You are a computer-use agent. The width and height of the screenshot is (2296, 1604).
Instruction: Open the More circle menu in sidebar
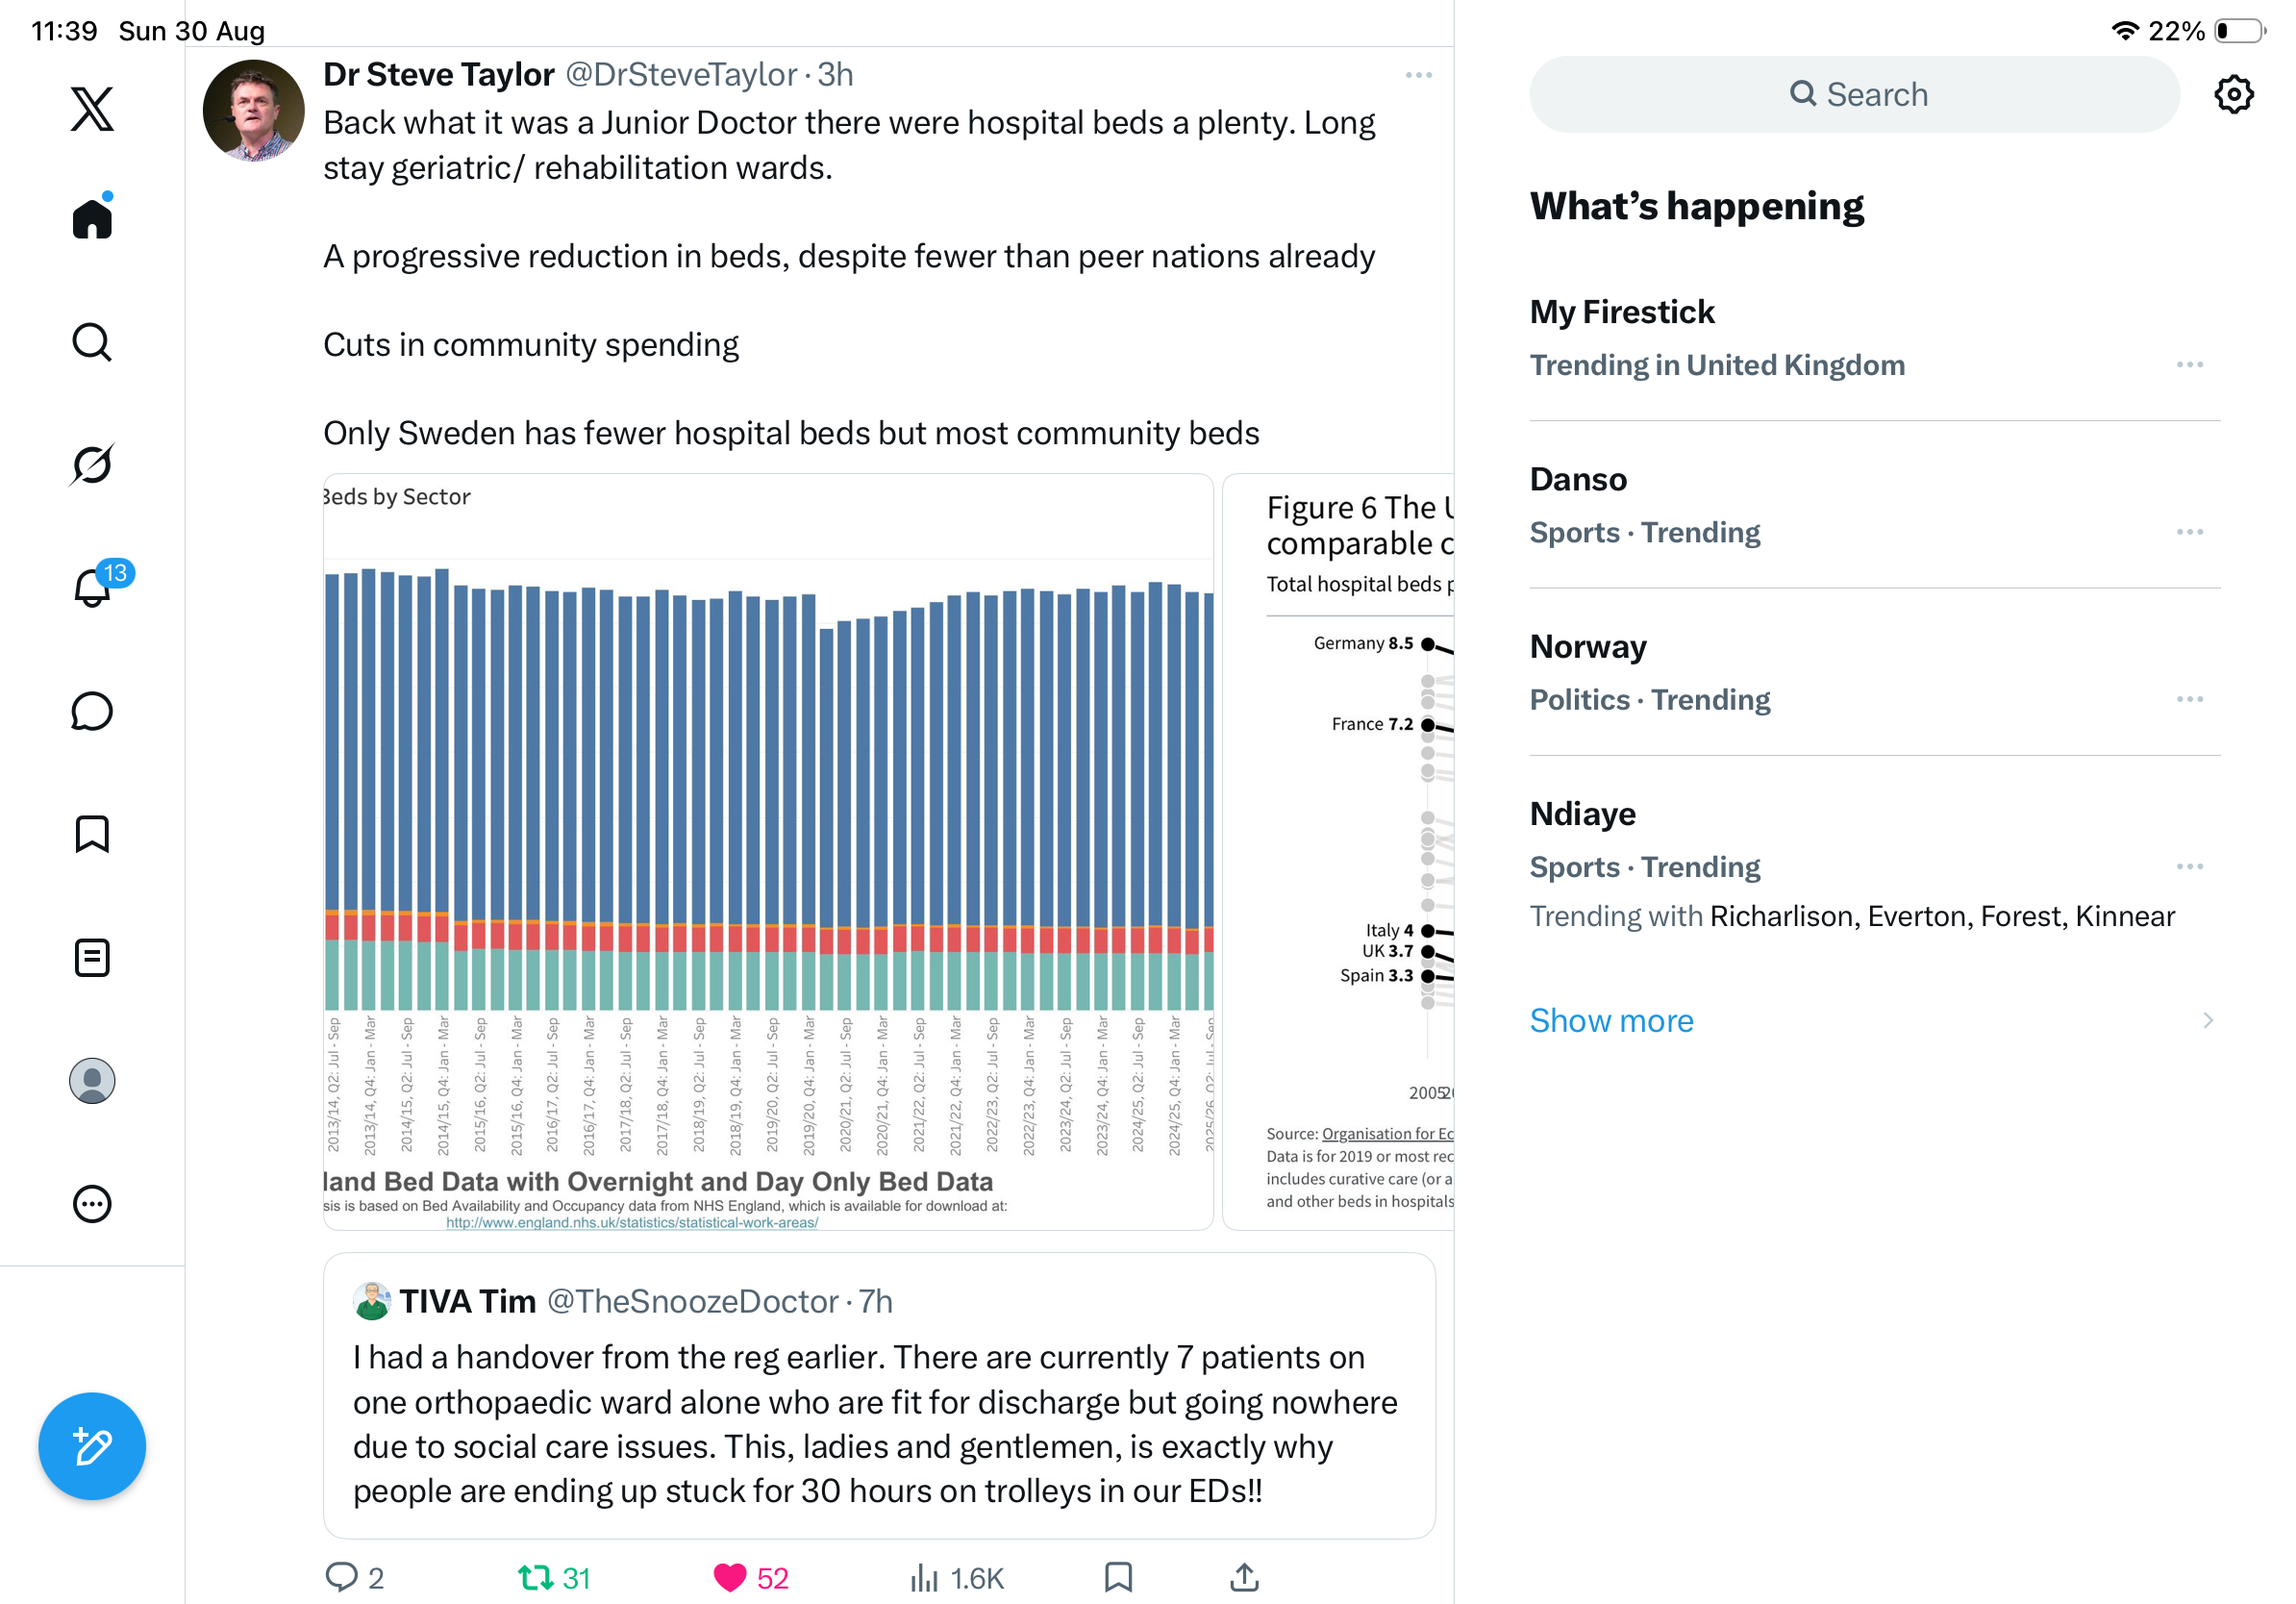click(x=92, y=1204)
